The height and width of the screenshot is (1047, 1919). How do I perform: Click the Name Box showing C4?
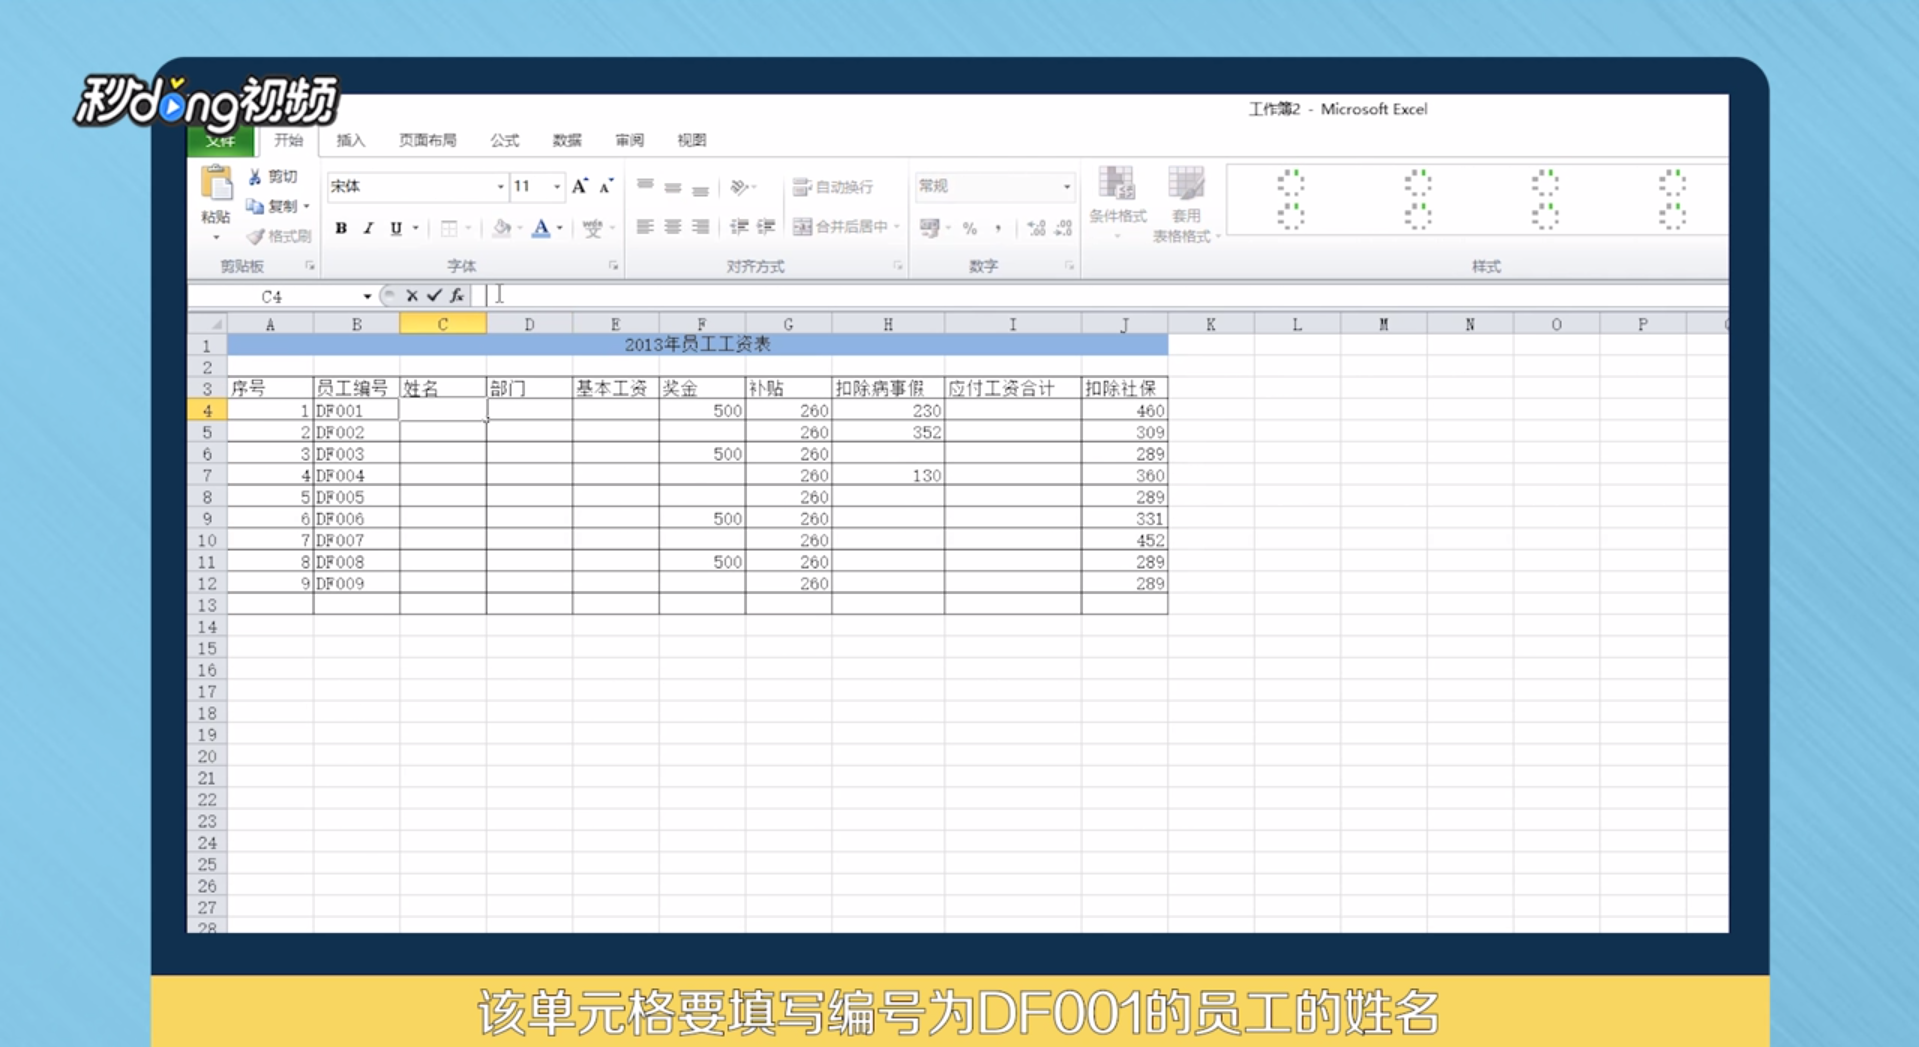click(x=272, y=297)
